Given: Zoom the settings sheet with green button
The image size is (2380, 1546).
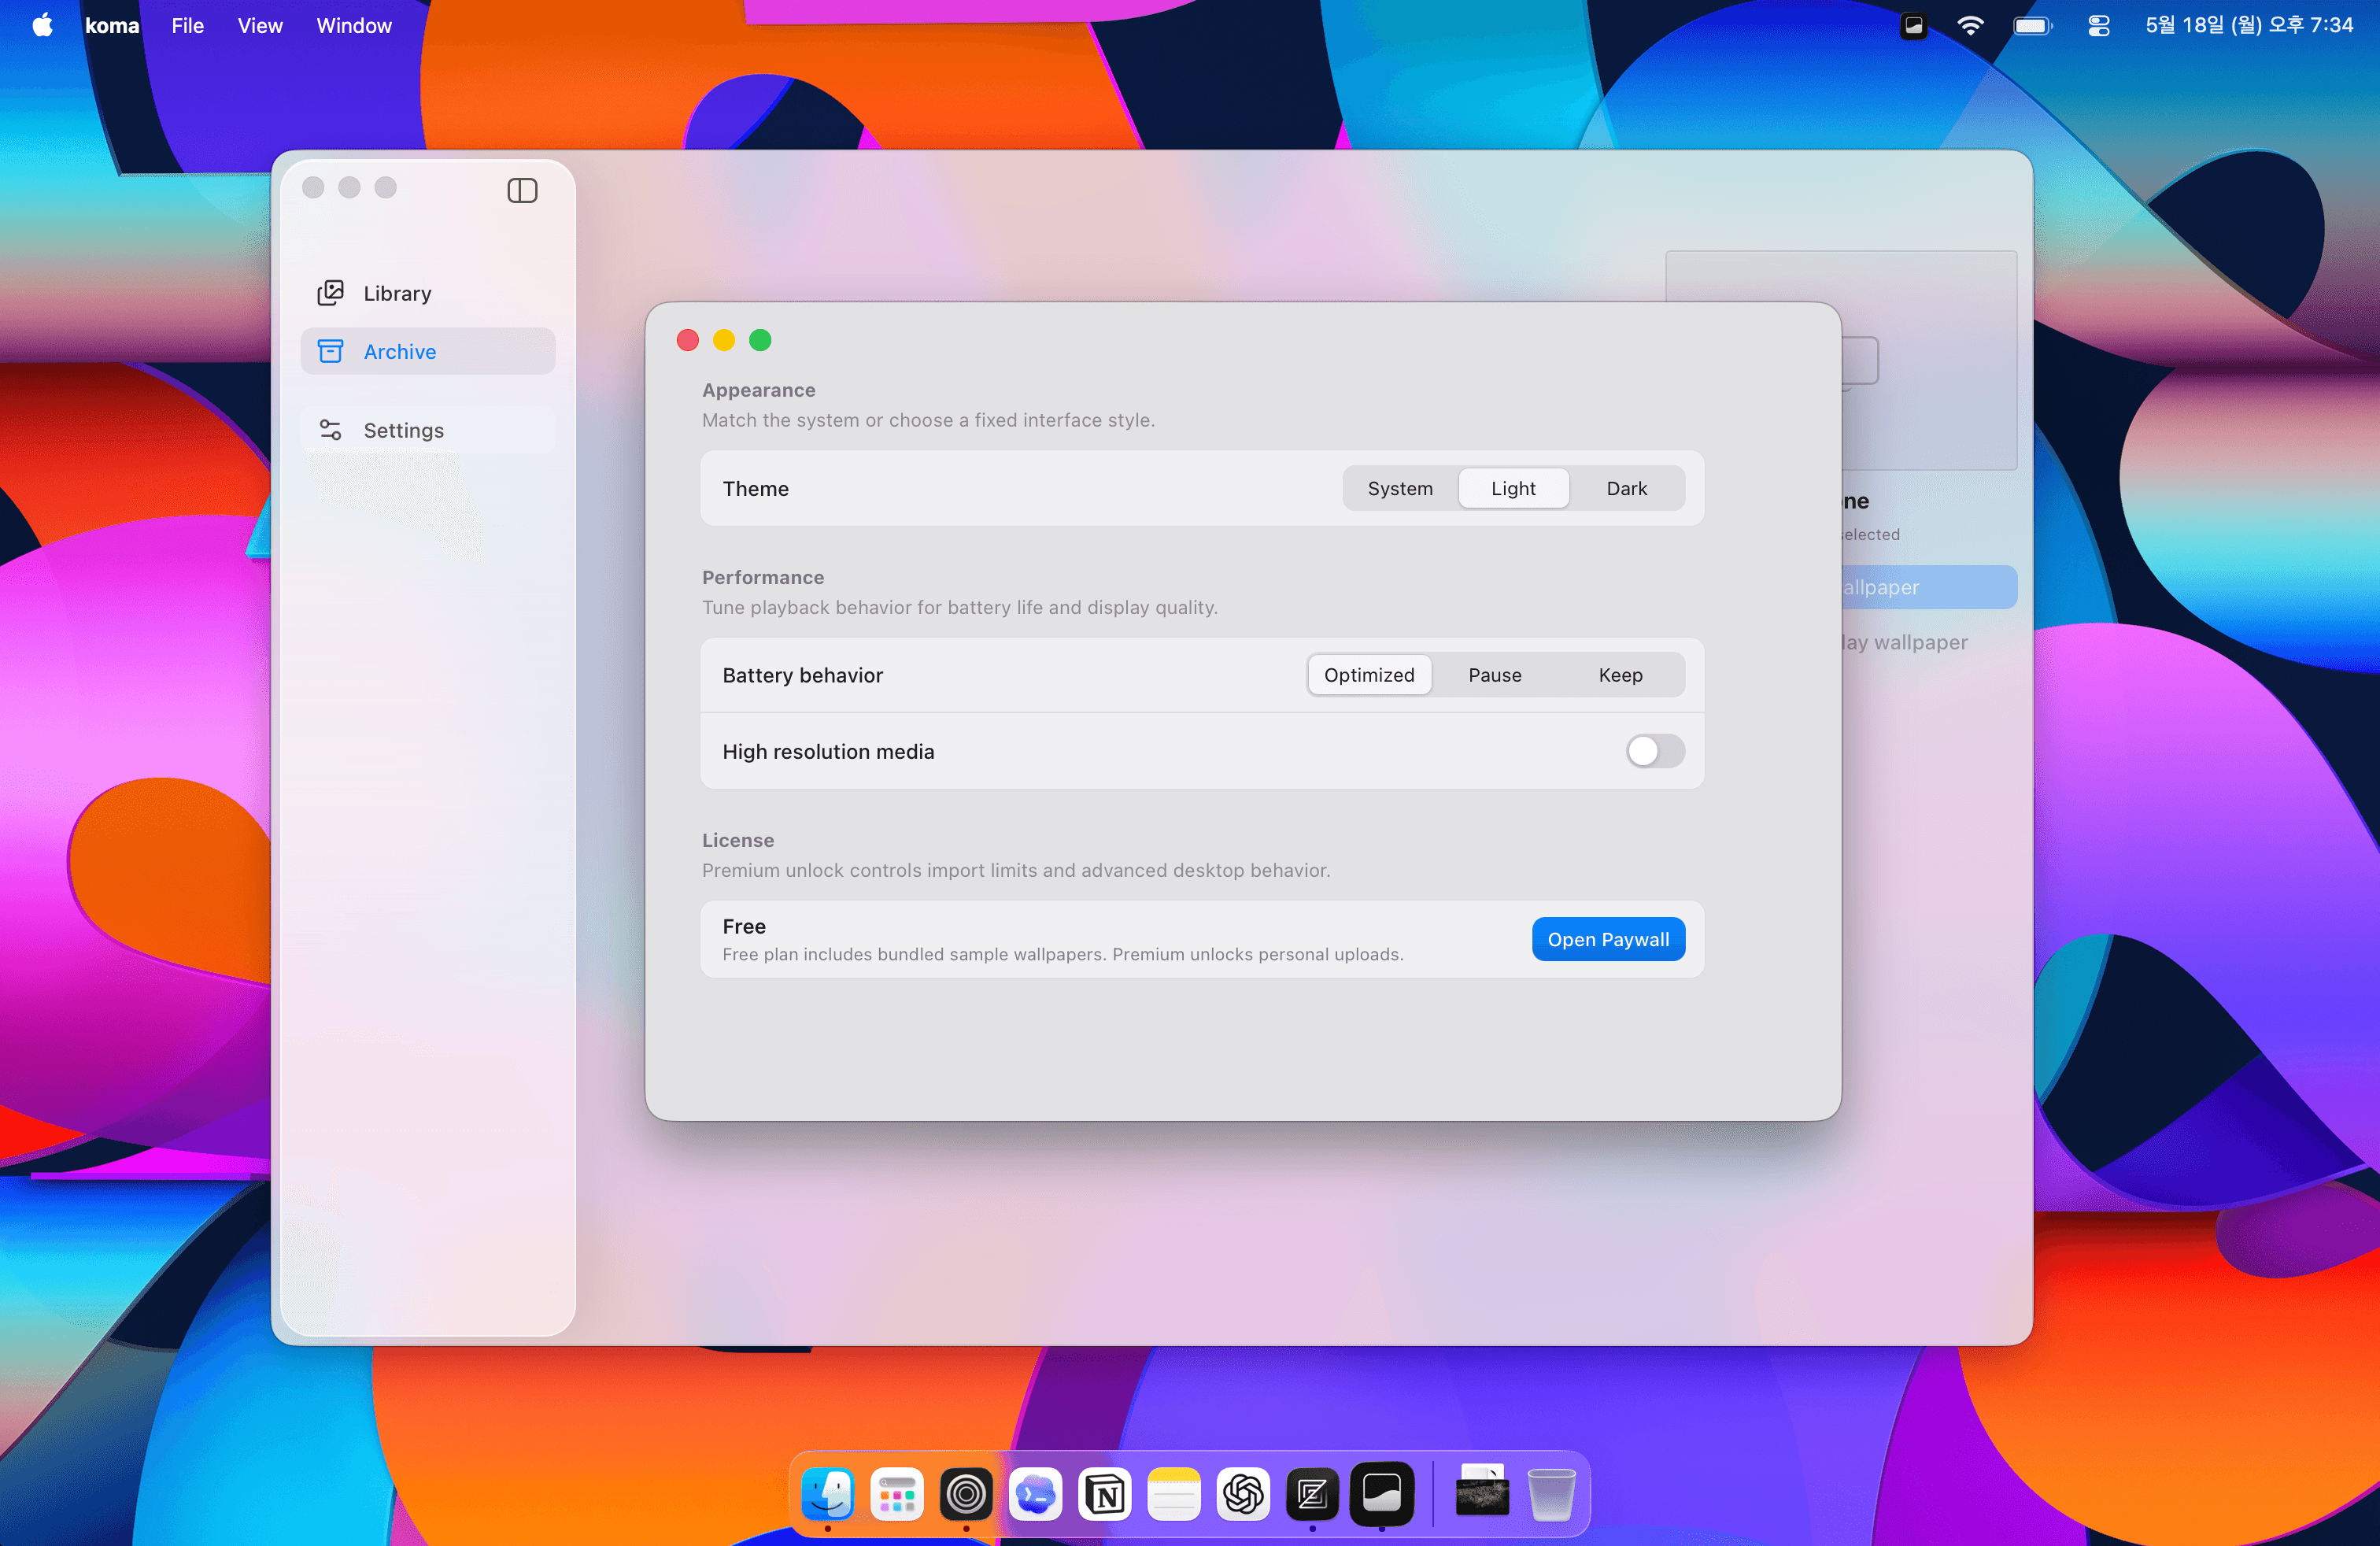Looking at the screenshot, I should point(760,340).
